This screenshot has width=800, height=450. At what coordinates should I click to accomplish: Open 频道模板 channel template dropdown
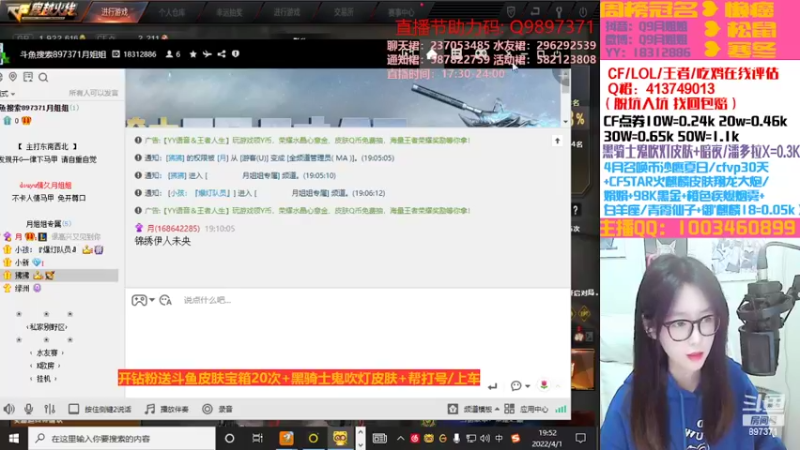coord(481,409)
